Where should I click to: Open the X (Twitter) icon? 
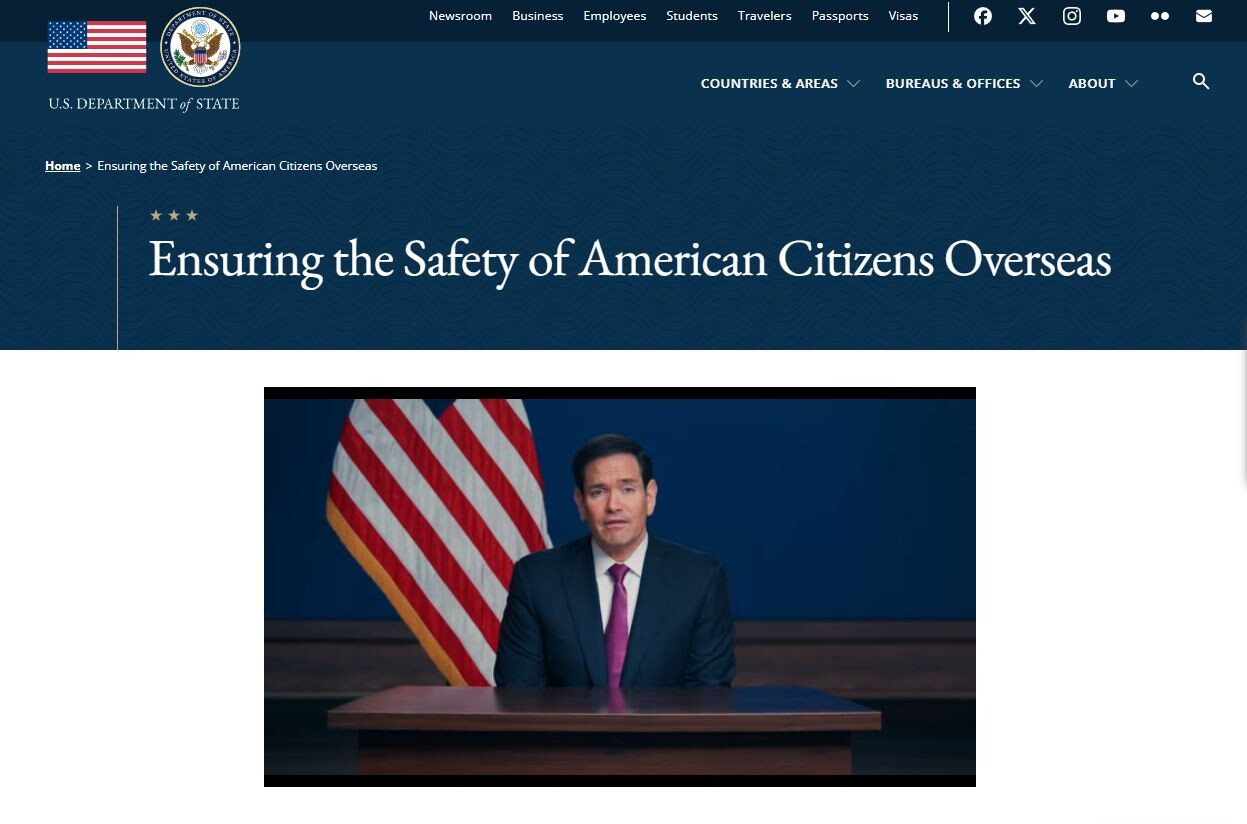[1027, 16]
